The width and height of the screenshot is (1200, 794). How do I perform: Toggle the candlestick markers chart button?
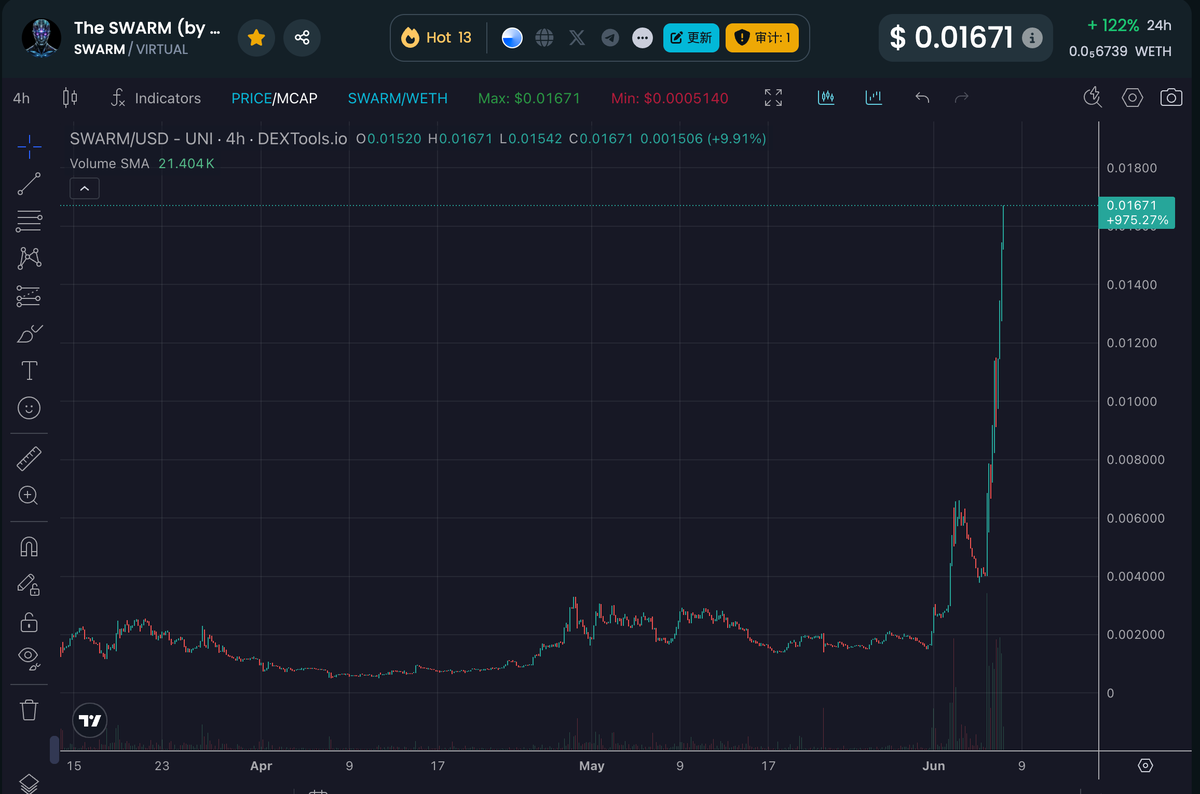point(826,98)
